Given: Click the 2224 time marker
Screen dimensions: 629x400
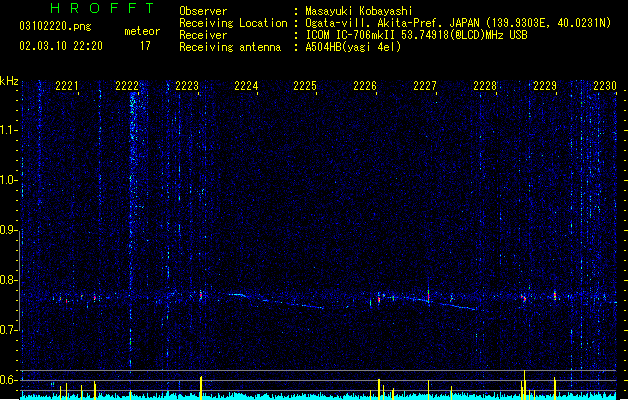Looking at the screenshot, I should click(246, 86).
